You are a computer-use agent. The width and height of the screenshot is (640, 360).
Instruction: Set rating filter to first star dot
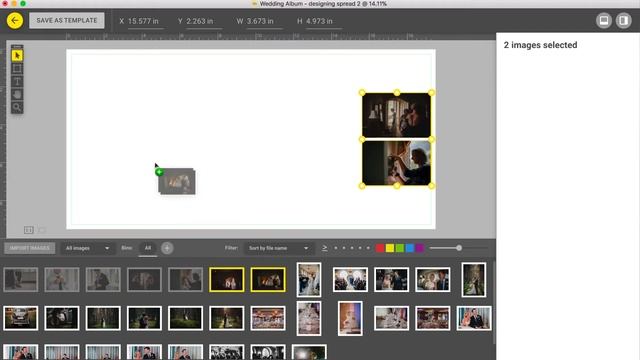[336, 248]
